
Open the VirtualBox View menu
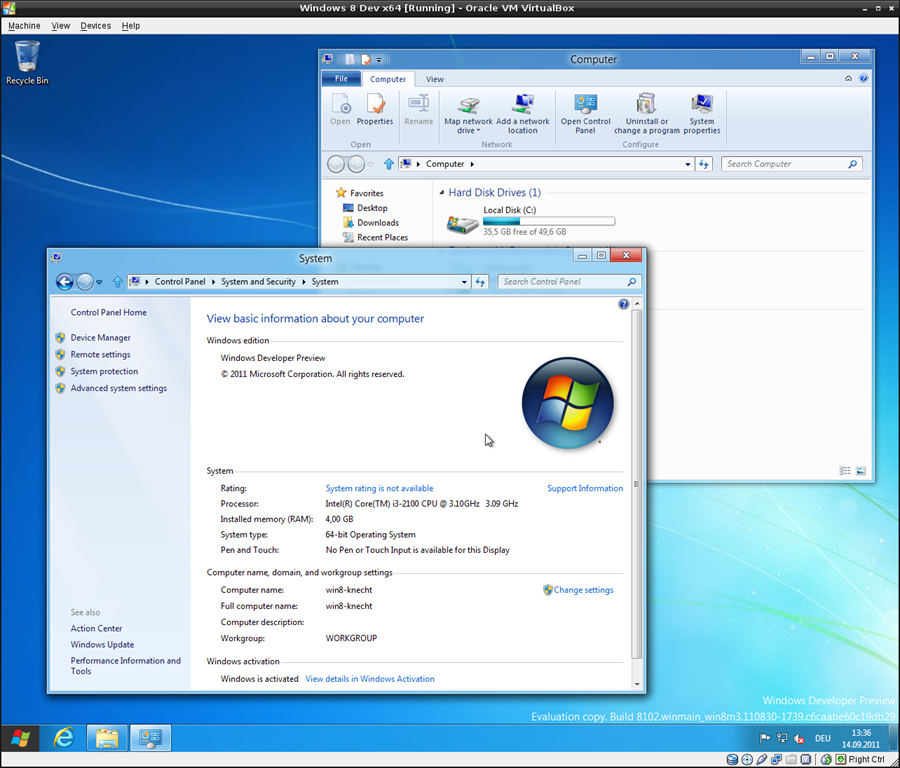tap(60, 26)
